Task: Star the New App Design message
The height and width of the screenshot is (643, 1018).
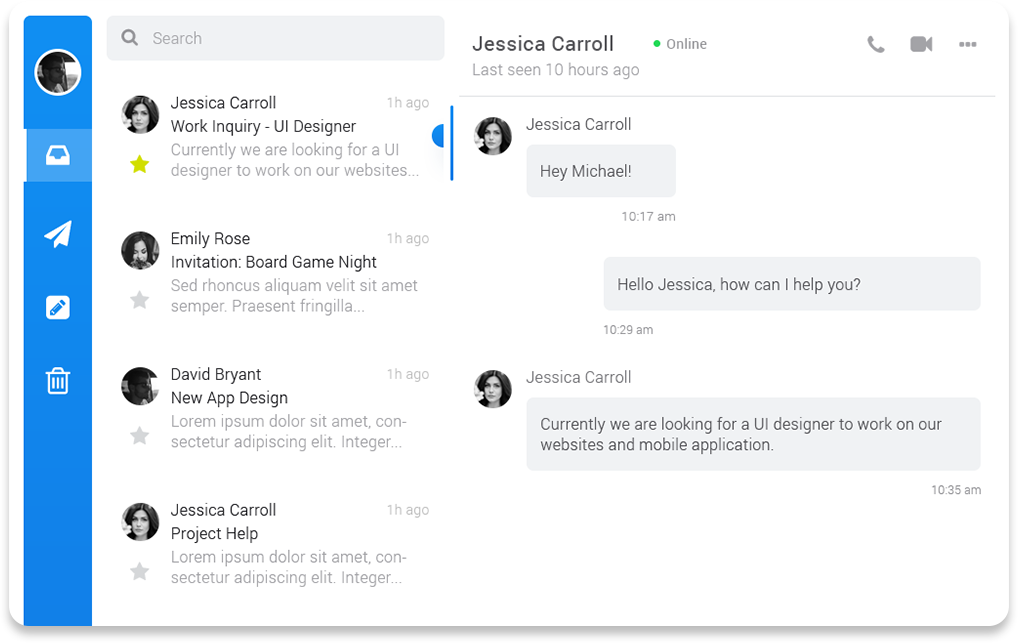Action: click(x=140, y=435)
